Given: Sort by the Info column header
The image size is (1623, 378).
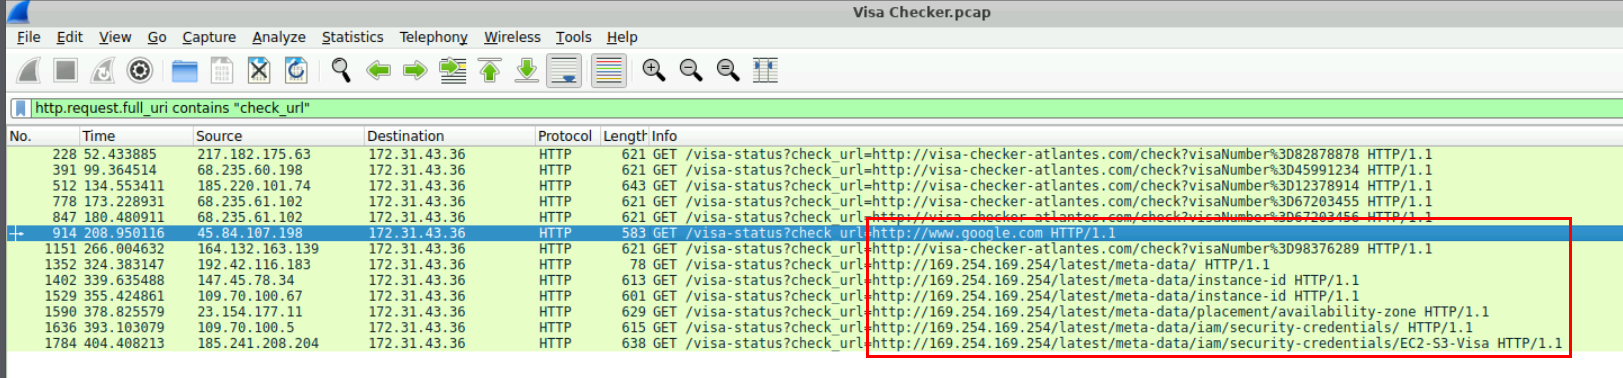Looking at the screenshot, I should pyautogui.click(x=1135, y=136).
